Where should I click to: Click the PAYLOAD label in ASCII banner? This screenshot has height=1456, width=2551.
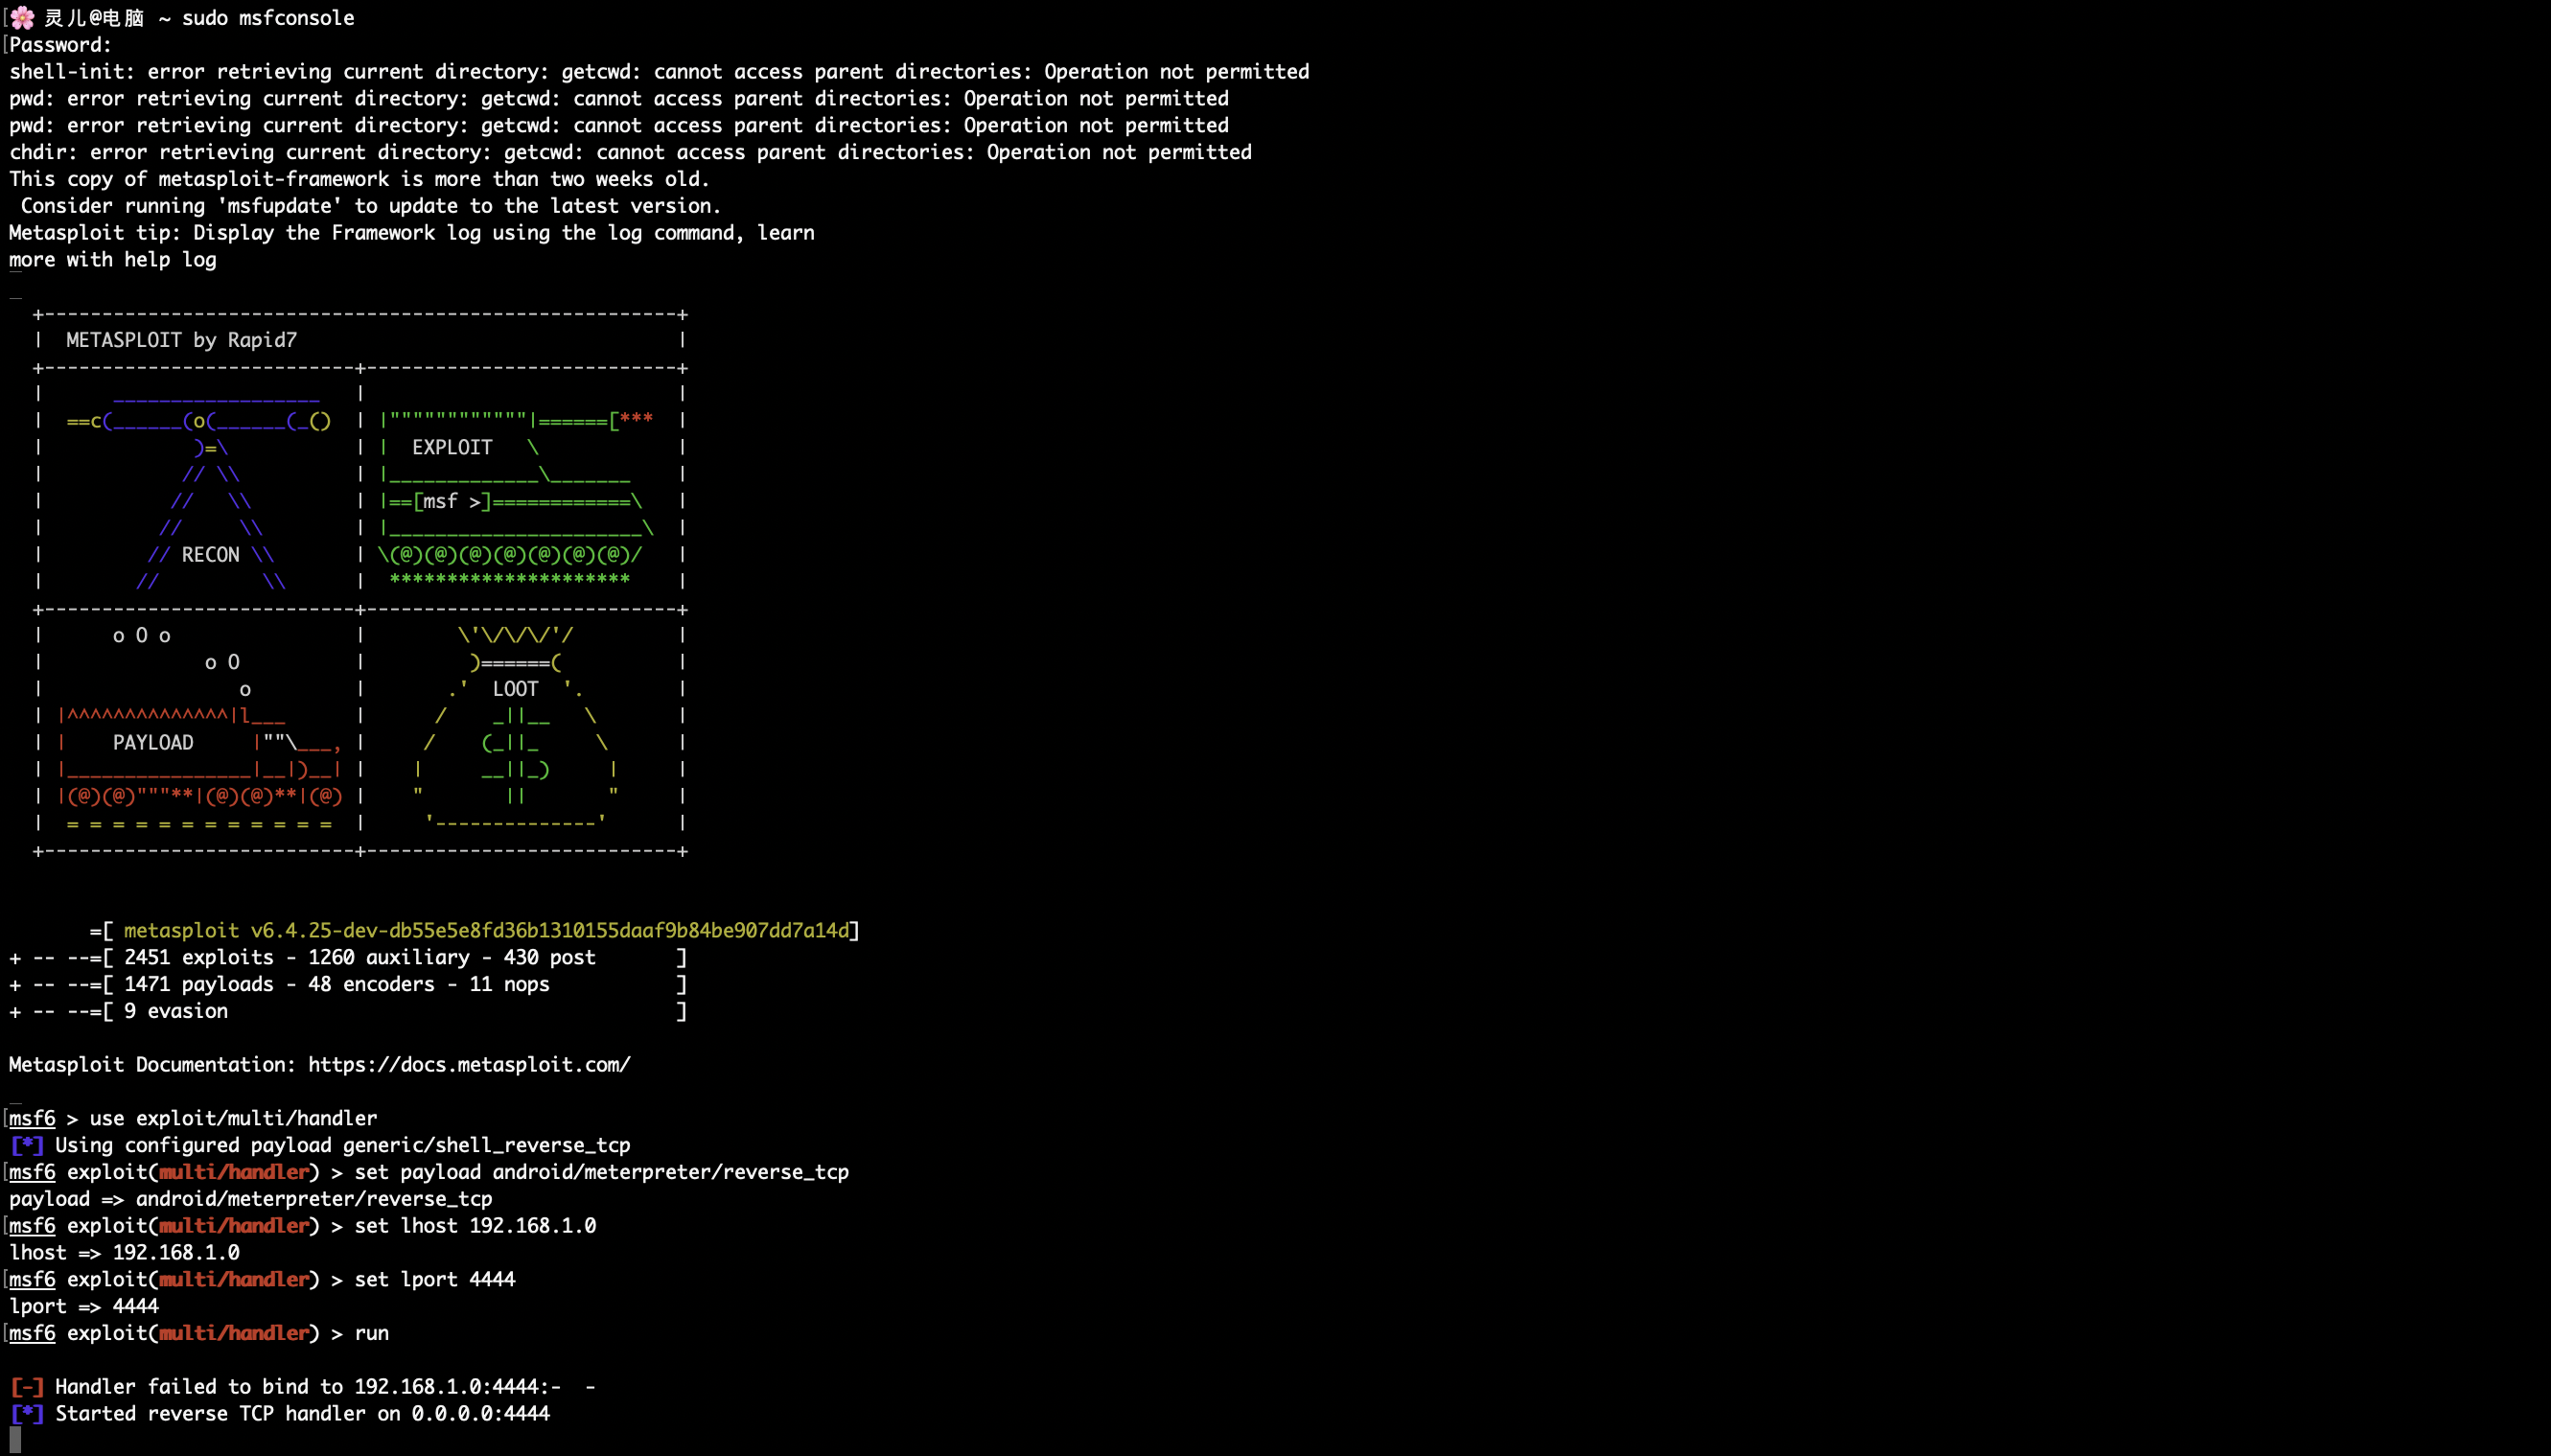pyautogui.click(x=153, y=742)
